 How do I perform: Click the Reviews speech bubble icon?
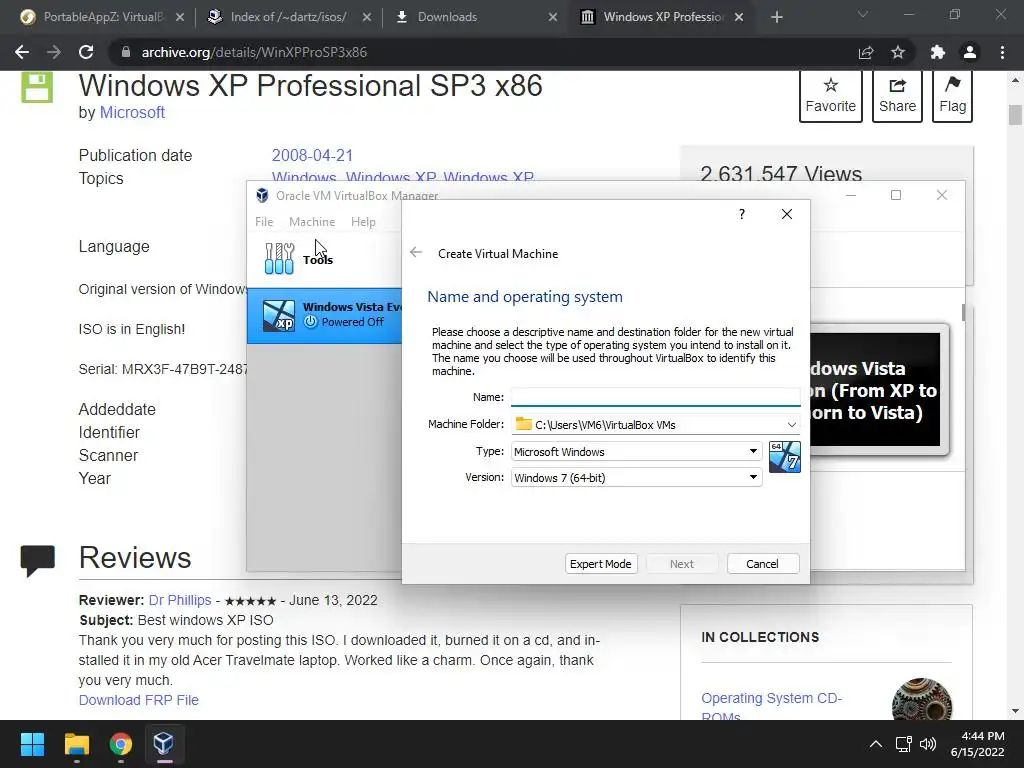click(x=37, y=560)
